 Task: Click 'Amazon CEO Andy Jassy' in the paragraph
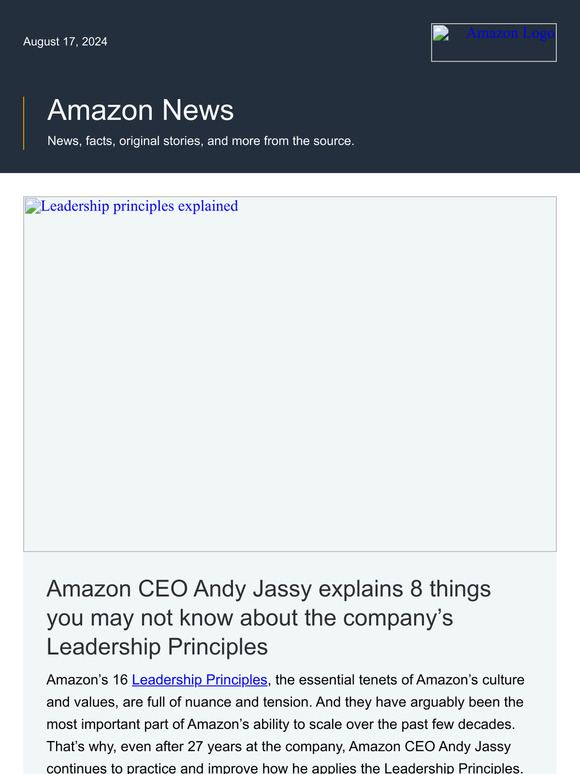tap(430, 746)
